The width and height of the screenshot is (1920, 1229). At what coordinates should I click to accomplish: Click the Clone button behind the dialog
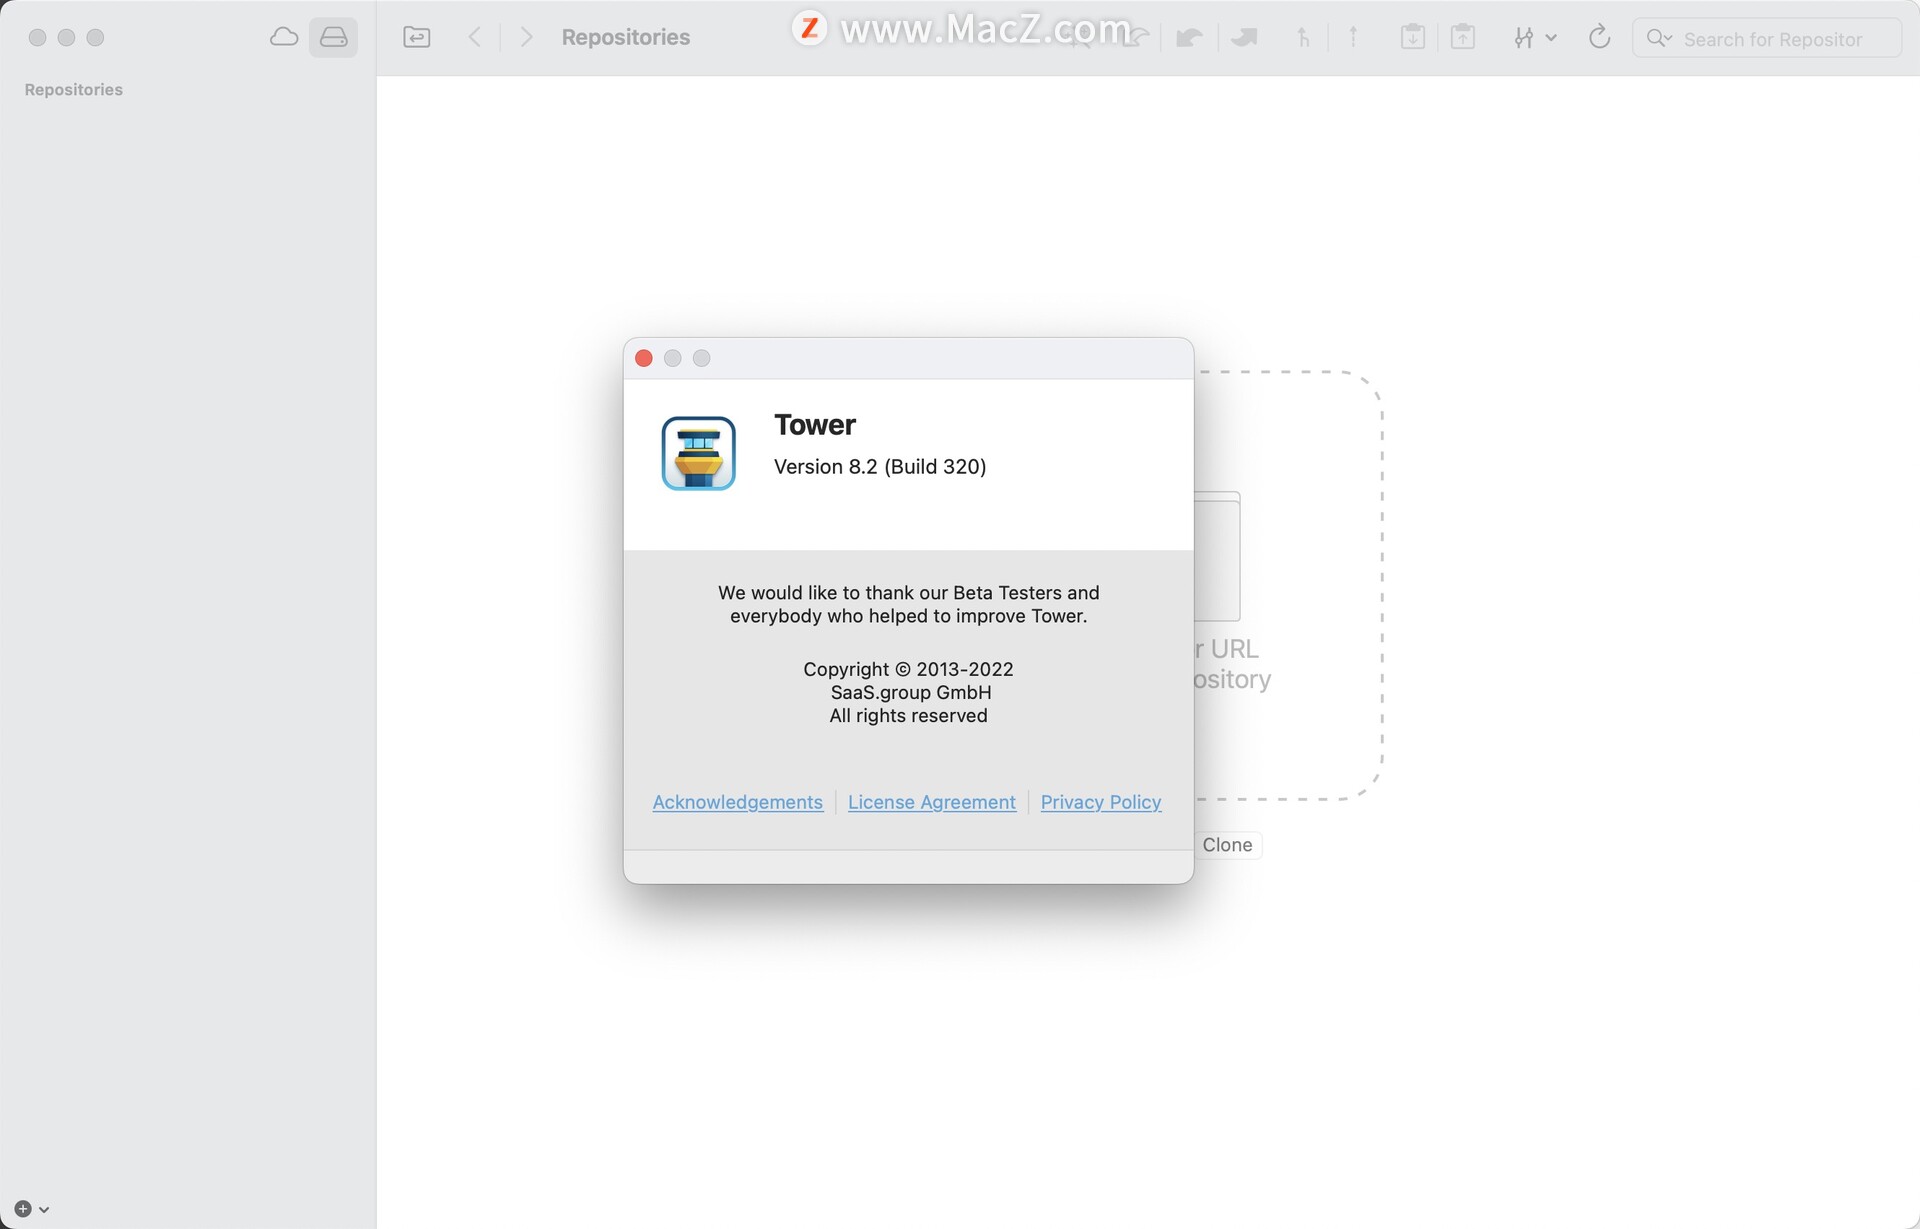(1227, 845)
